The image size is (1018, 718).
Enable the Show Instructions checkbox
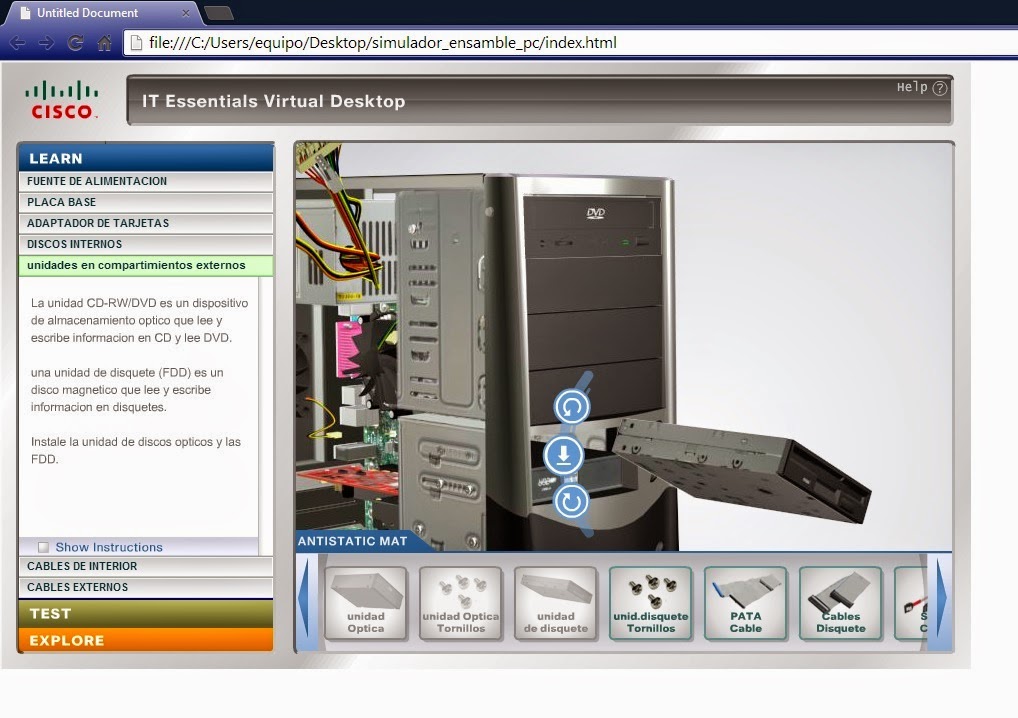(44, 547)
